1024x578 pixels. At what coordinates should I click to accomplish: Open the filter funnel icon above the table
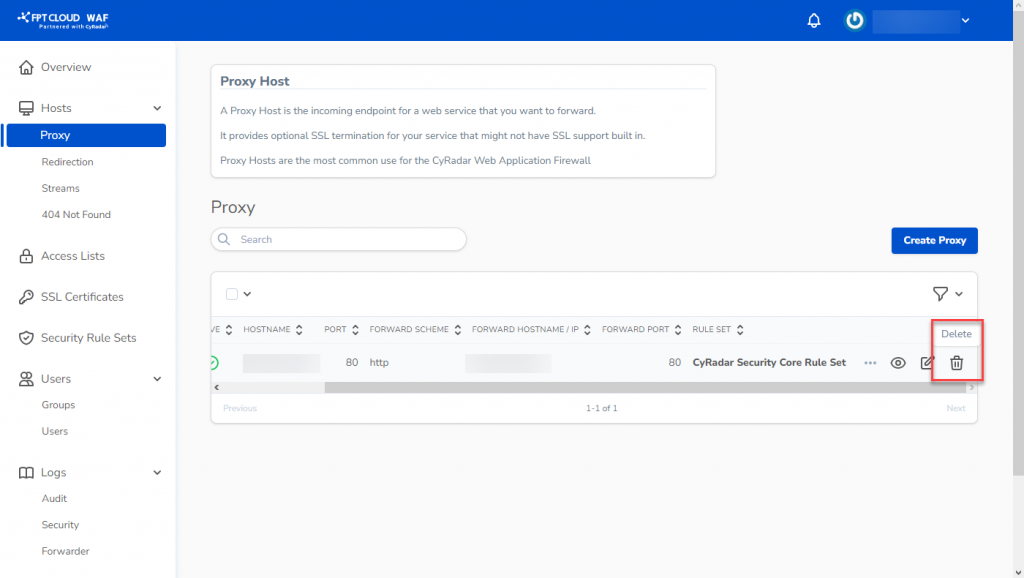tap(941, 293)
